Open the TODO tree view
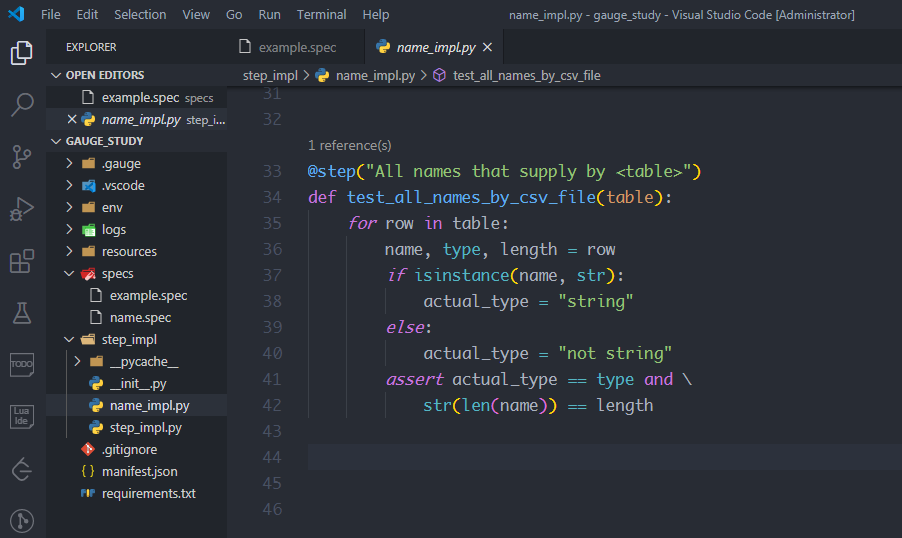The image size is (902, 538). tap(22, 365)
